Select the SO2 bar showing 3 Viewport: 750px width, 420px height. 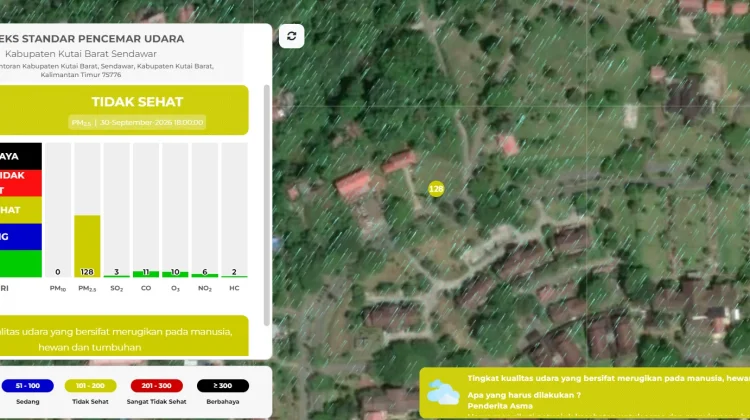[x=117, y=210]
